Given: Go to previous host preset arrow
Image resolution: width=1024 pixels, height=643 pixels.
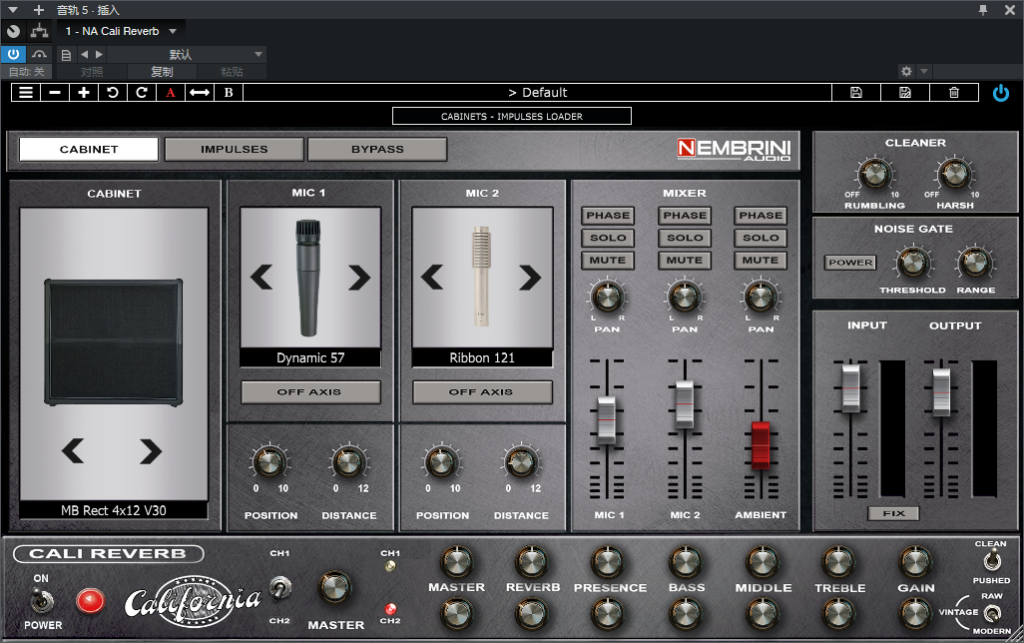Looking at the screenshot, I should 84,55.
